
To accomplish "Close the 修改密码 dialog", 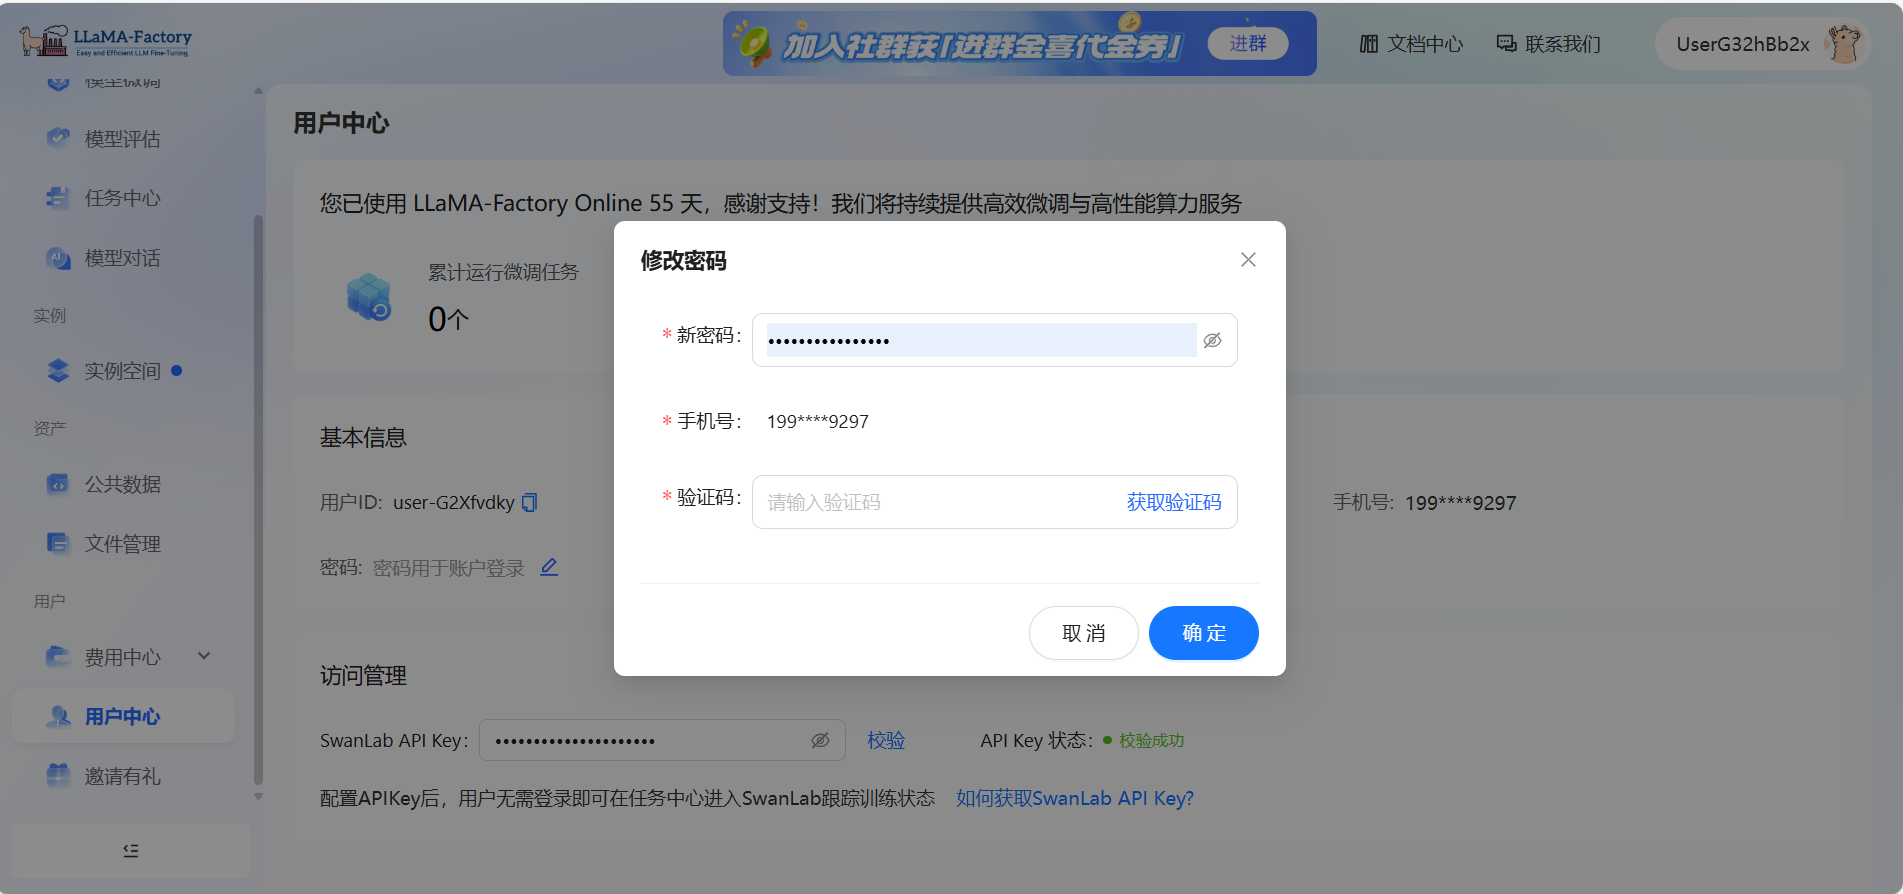I will [x=1248, y=260].
